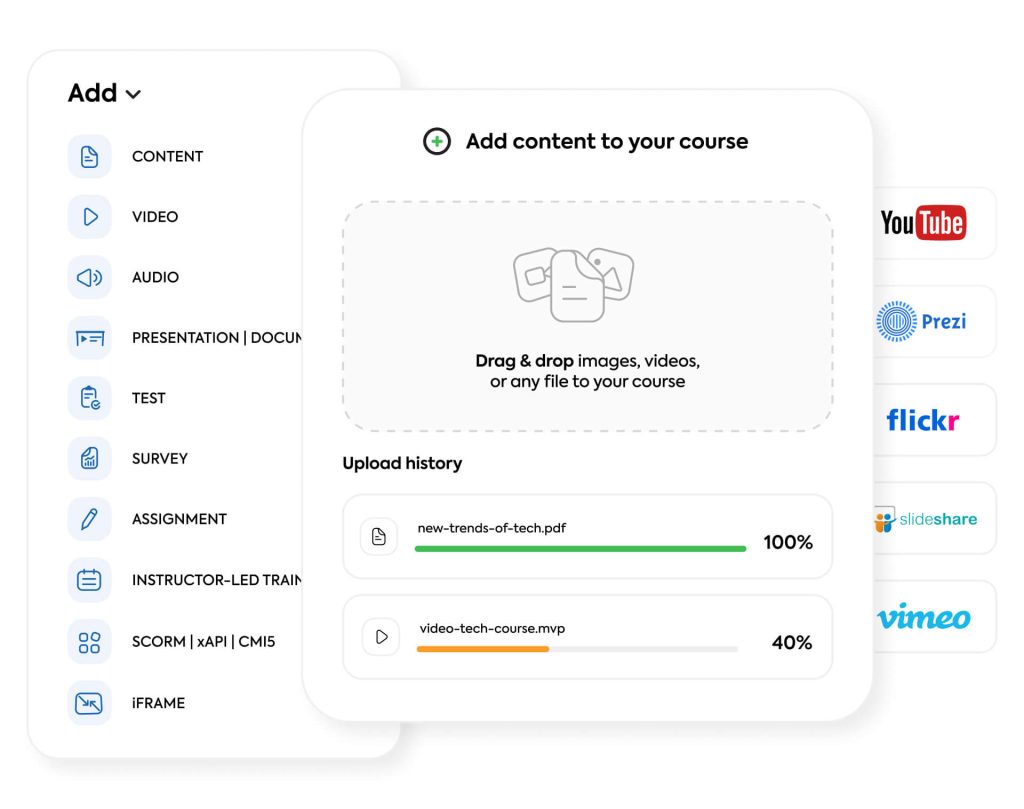Click the Content document icon
Image resolution: width=1024 pixels, height=809 pixels.
point(90,157)
